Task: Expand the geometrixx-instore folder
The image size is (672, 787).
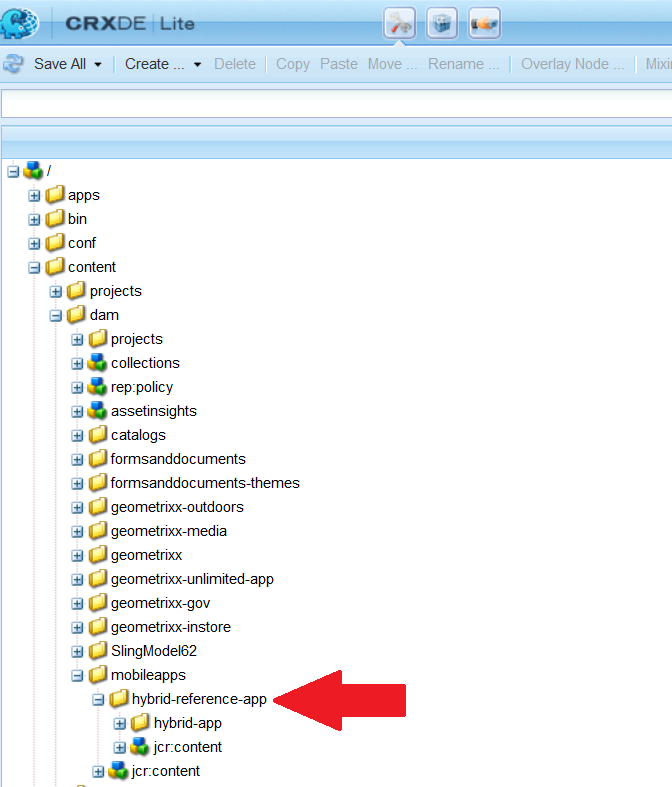Action: 77,628
